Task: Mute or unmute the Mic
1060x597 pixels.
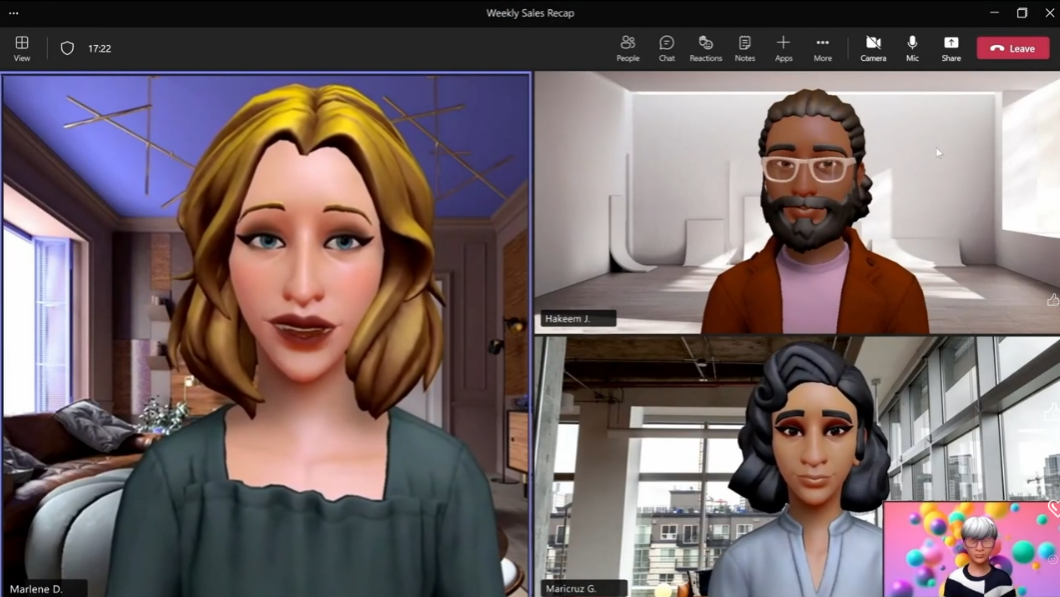Action: click(x=912, y=48)
